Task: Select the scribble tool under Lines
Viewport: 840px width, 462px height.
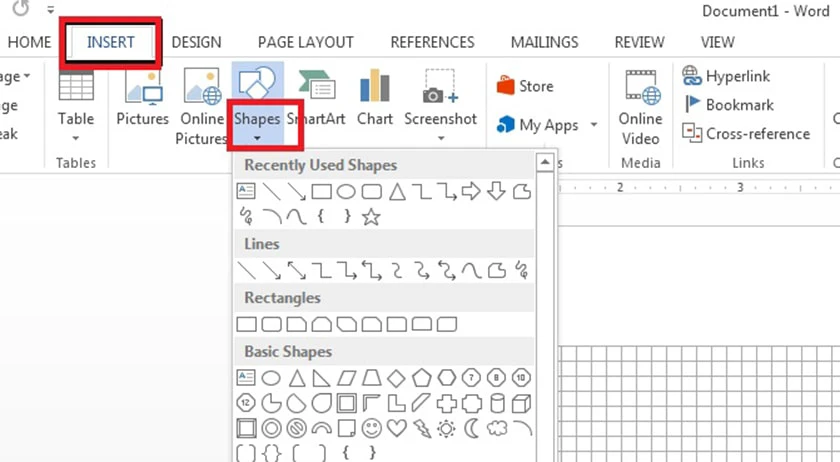Action: (x=521, y=271)
